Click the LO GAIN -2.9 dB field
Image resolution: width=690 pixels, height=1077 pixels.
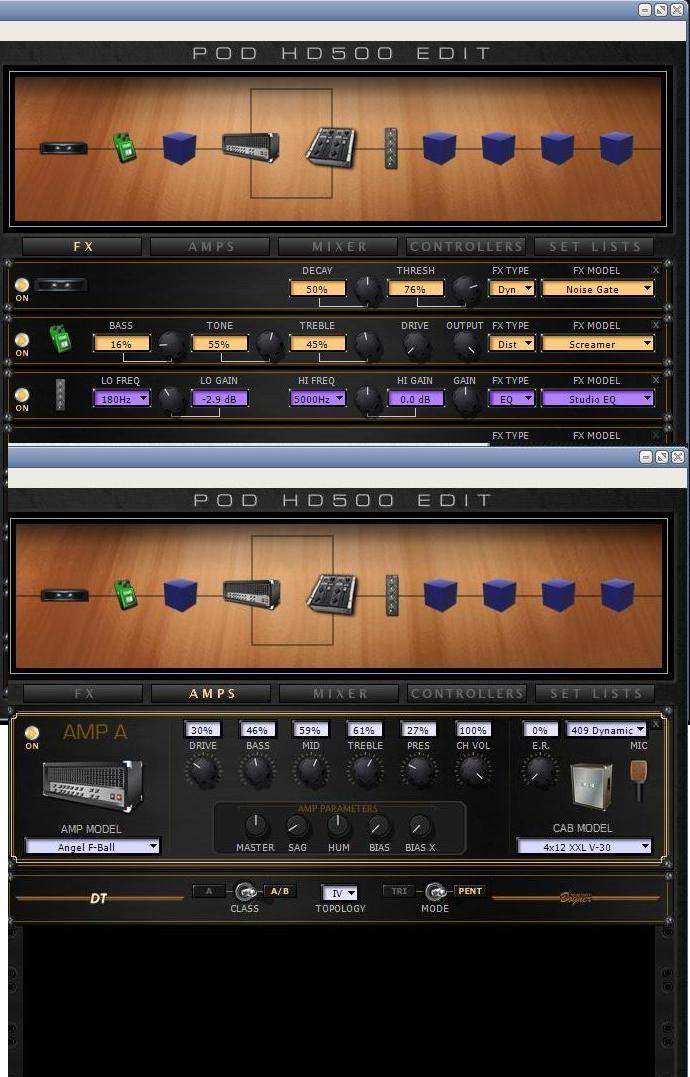click(220, 398)
